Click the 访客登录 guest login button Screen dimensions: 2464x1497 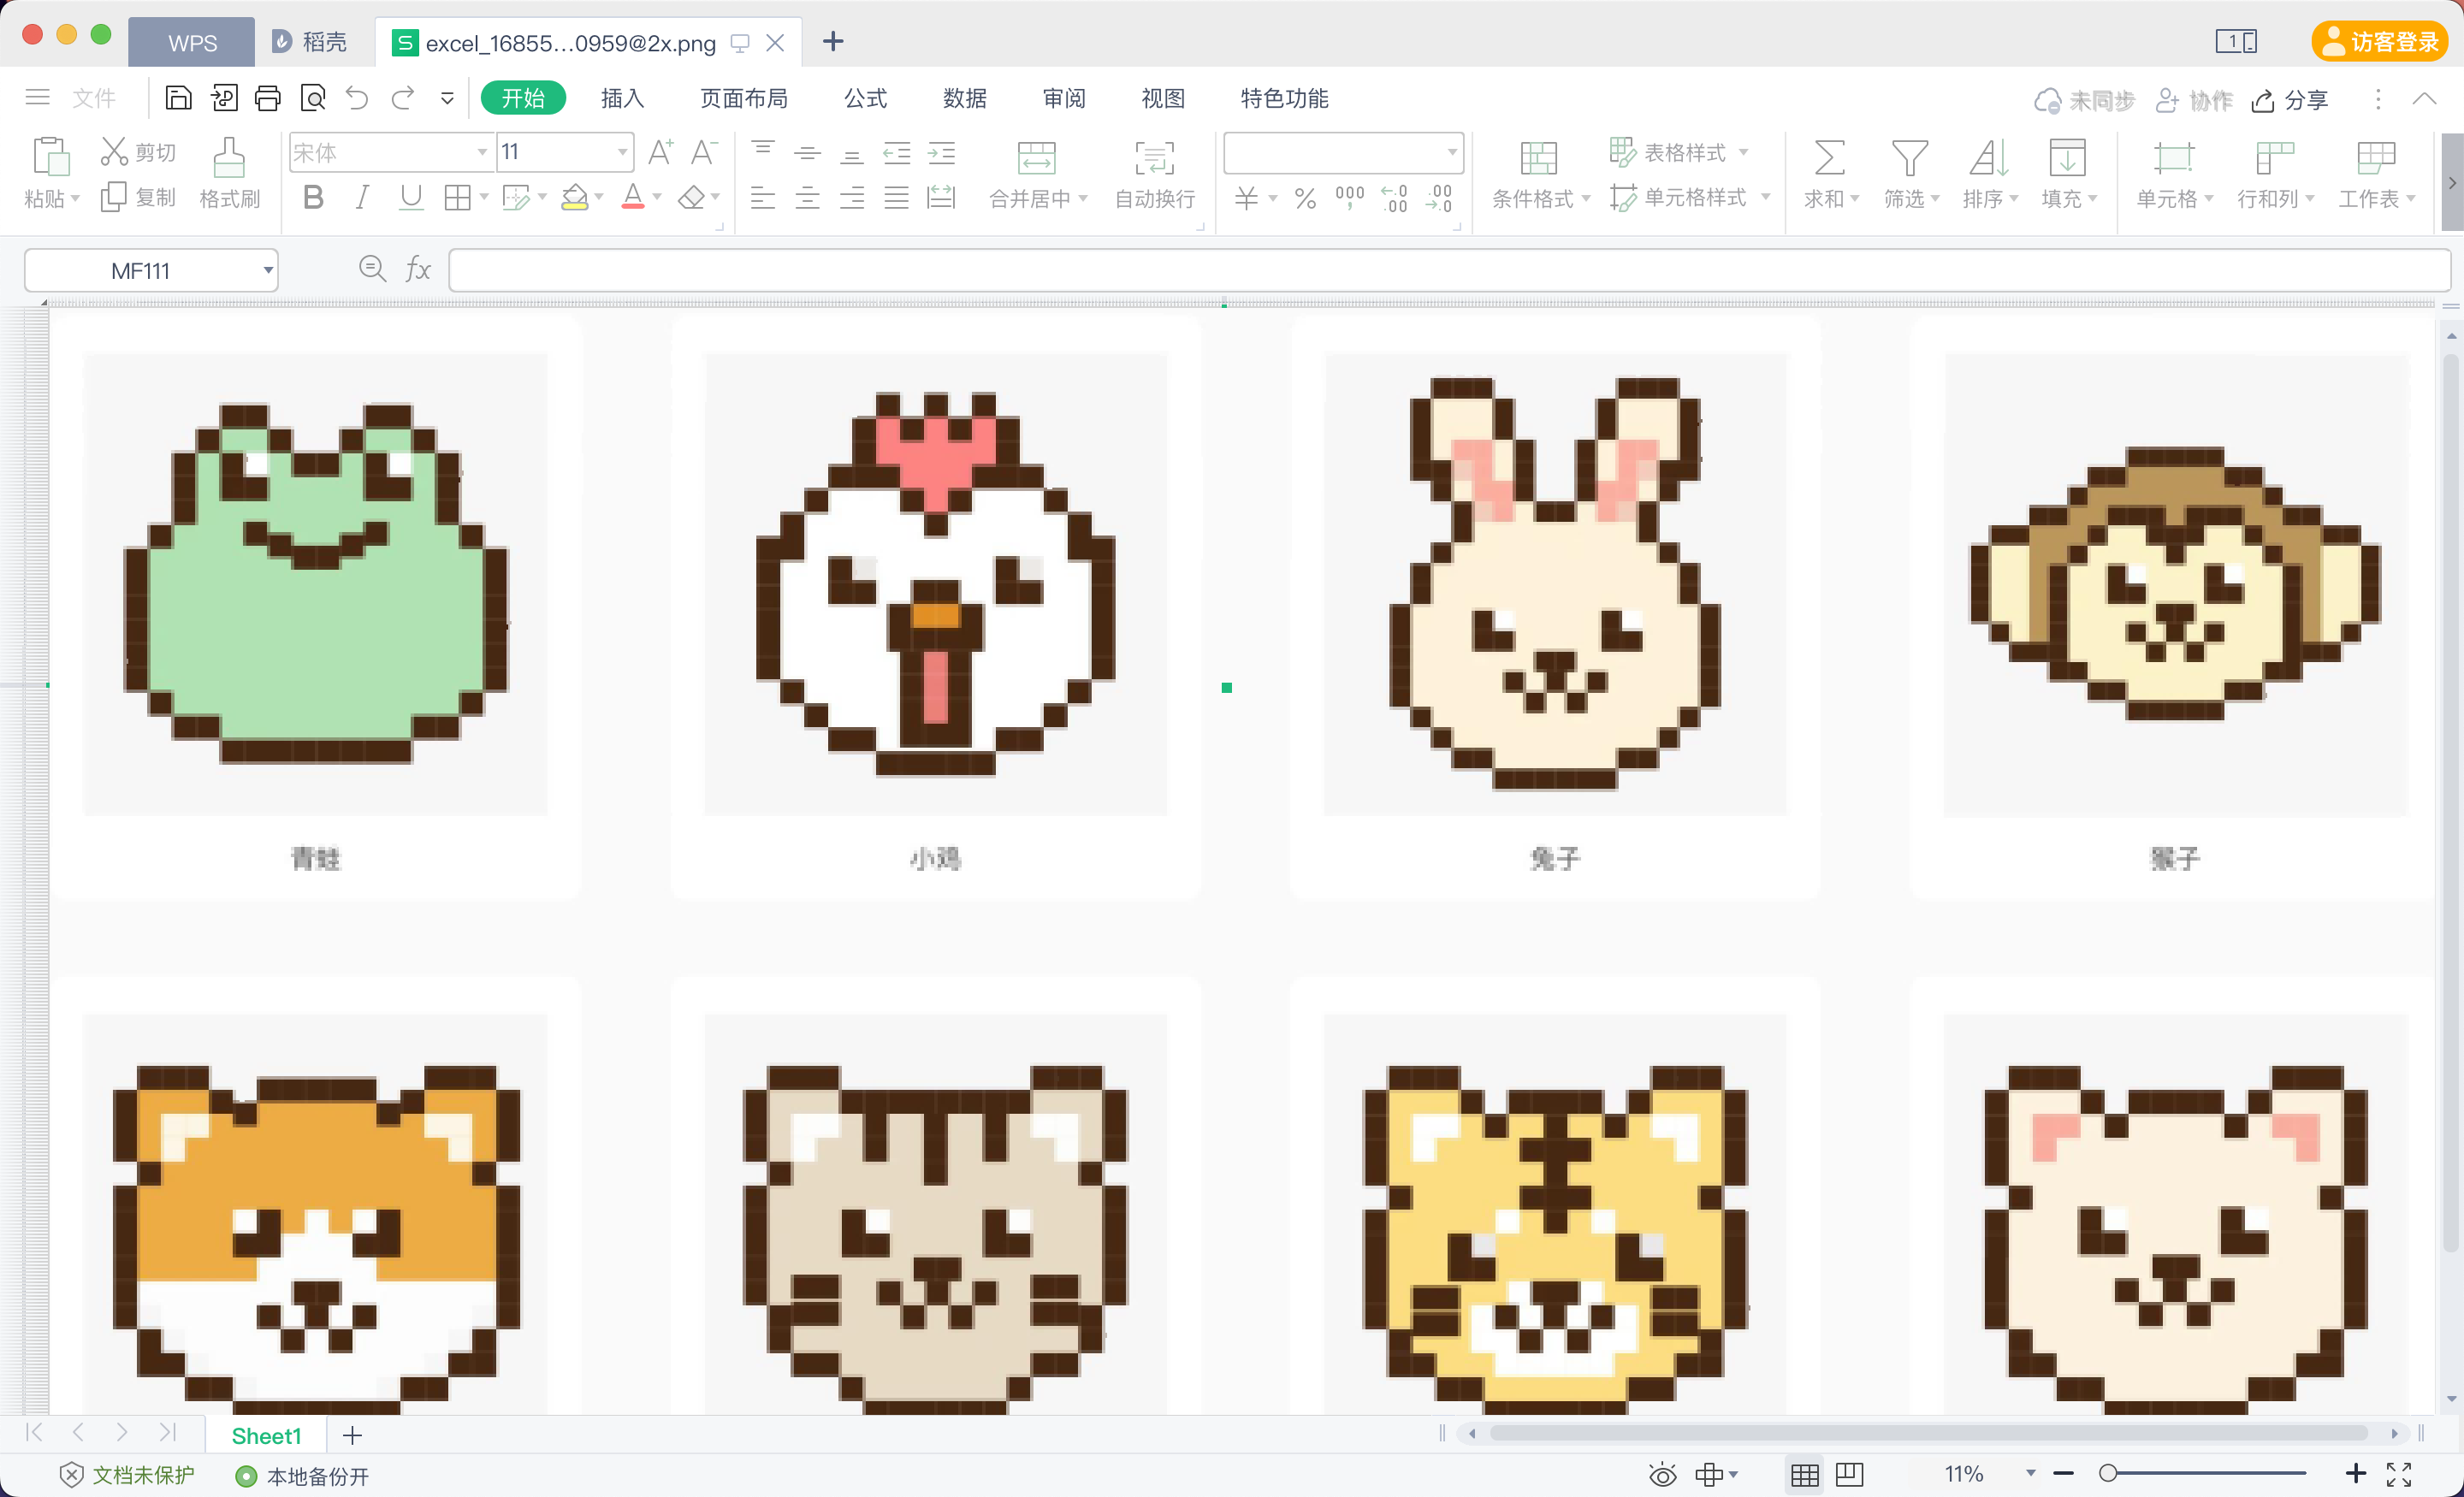[x=2380, y=41]
